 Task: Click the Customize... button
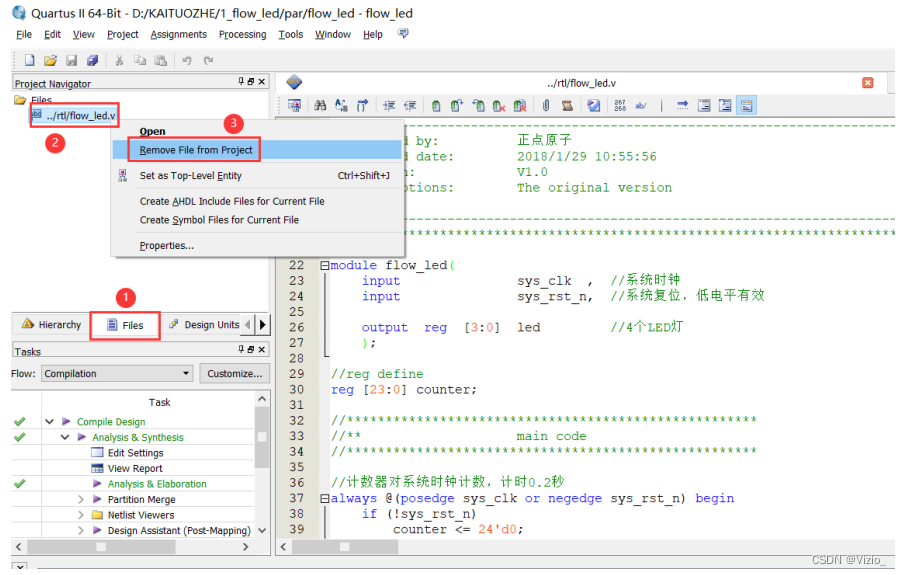click(235, 374)
